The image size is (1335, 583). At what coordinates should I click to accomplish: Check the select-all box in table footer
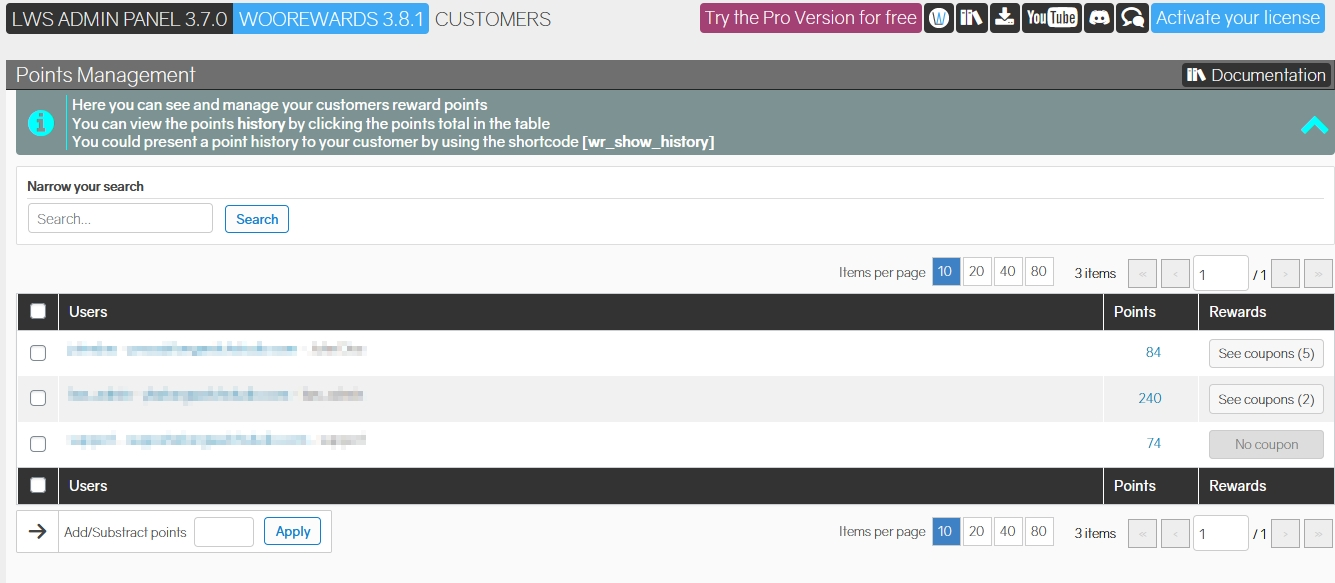point(38,486)
